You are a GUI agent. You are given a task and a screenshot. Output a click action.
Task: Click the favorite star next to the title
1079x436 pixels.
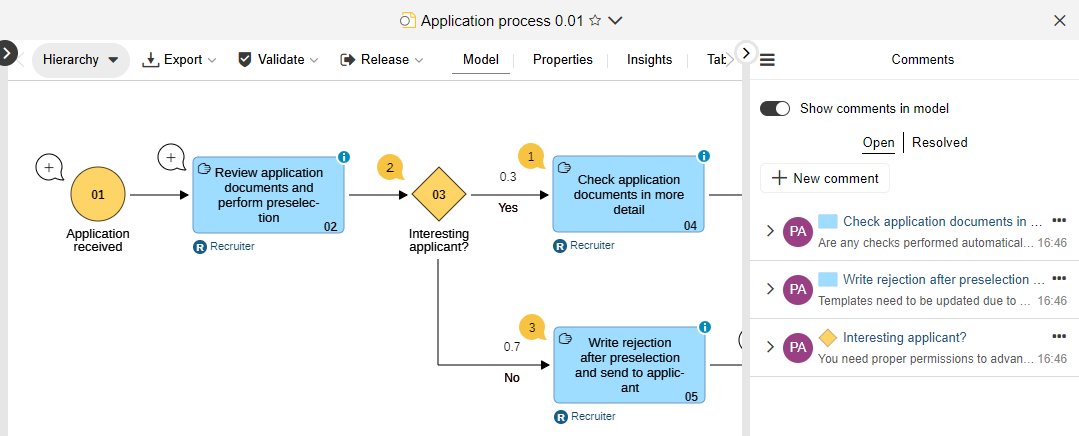(x=595, y=20)
